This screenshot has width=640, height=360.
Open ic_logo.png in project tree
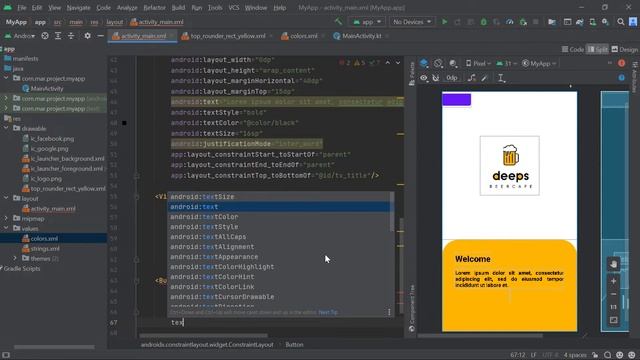(46, 178)
